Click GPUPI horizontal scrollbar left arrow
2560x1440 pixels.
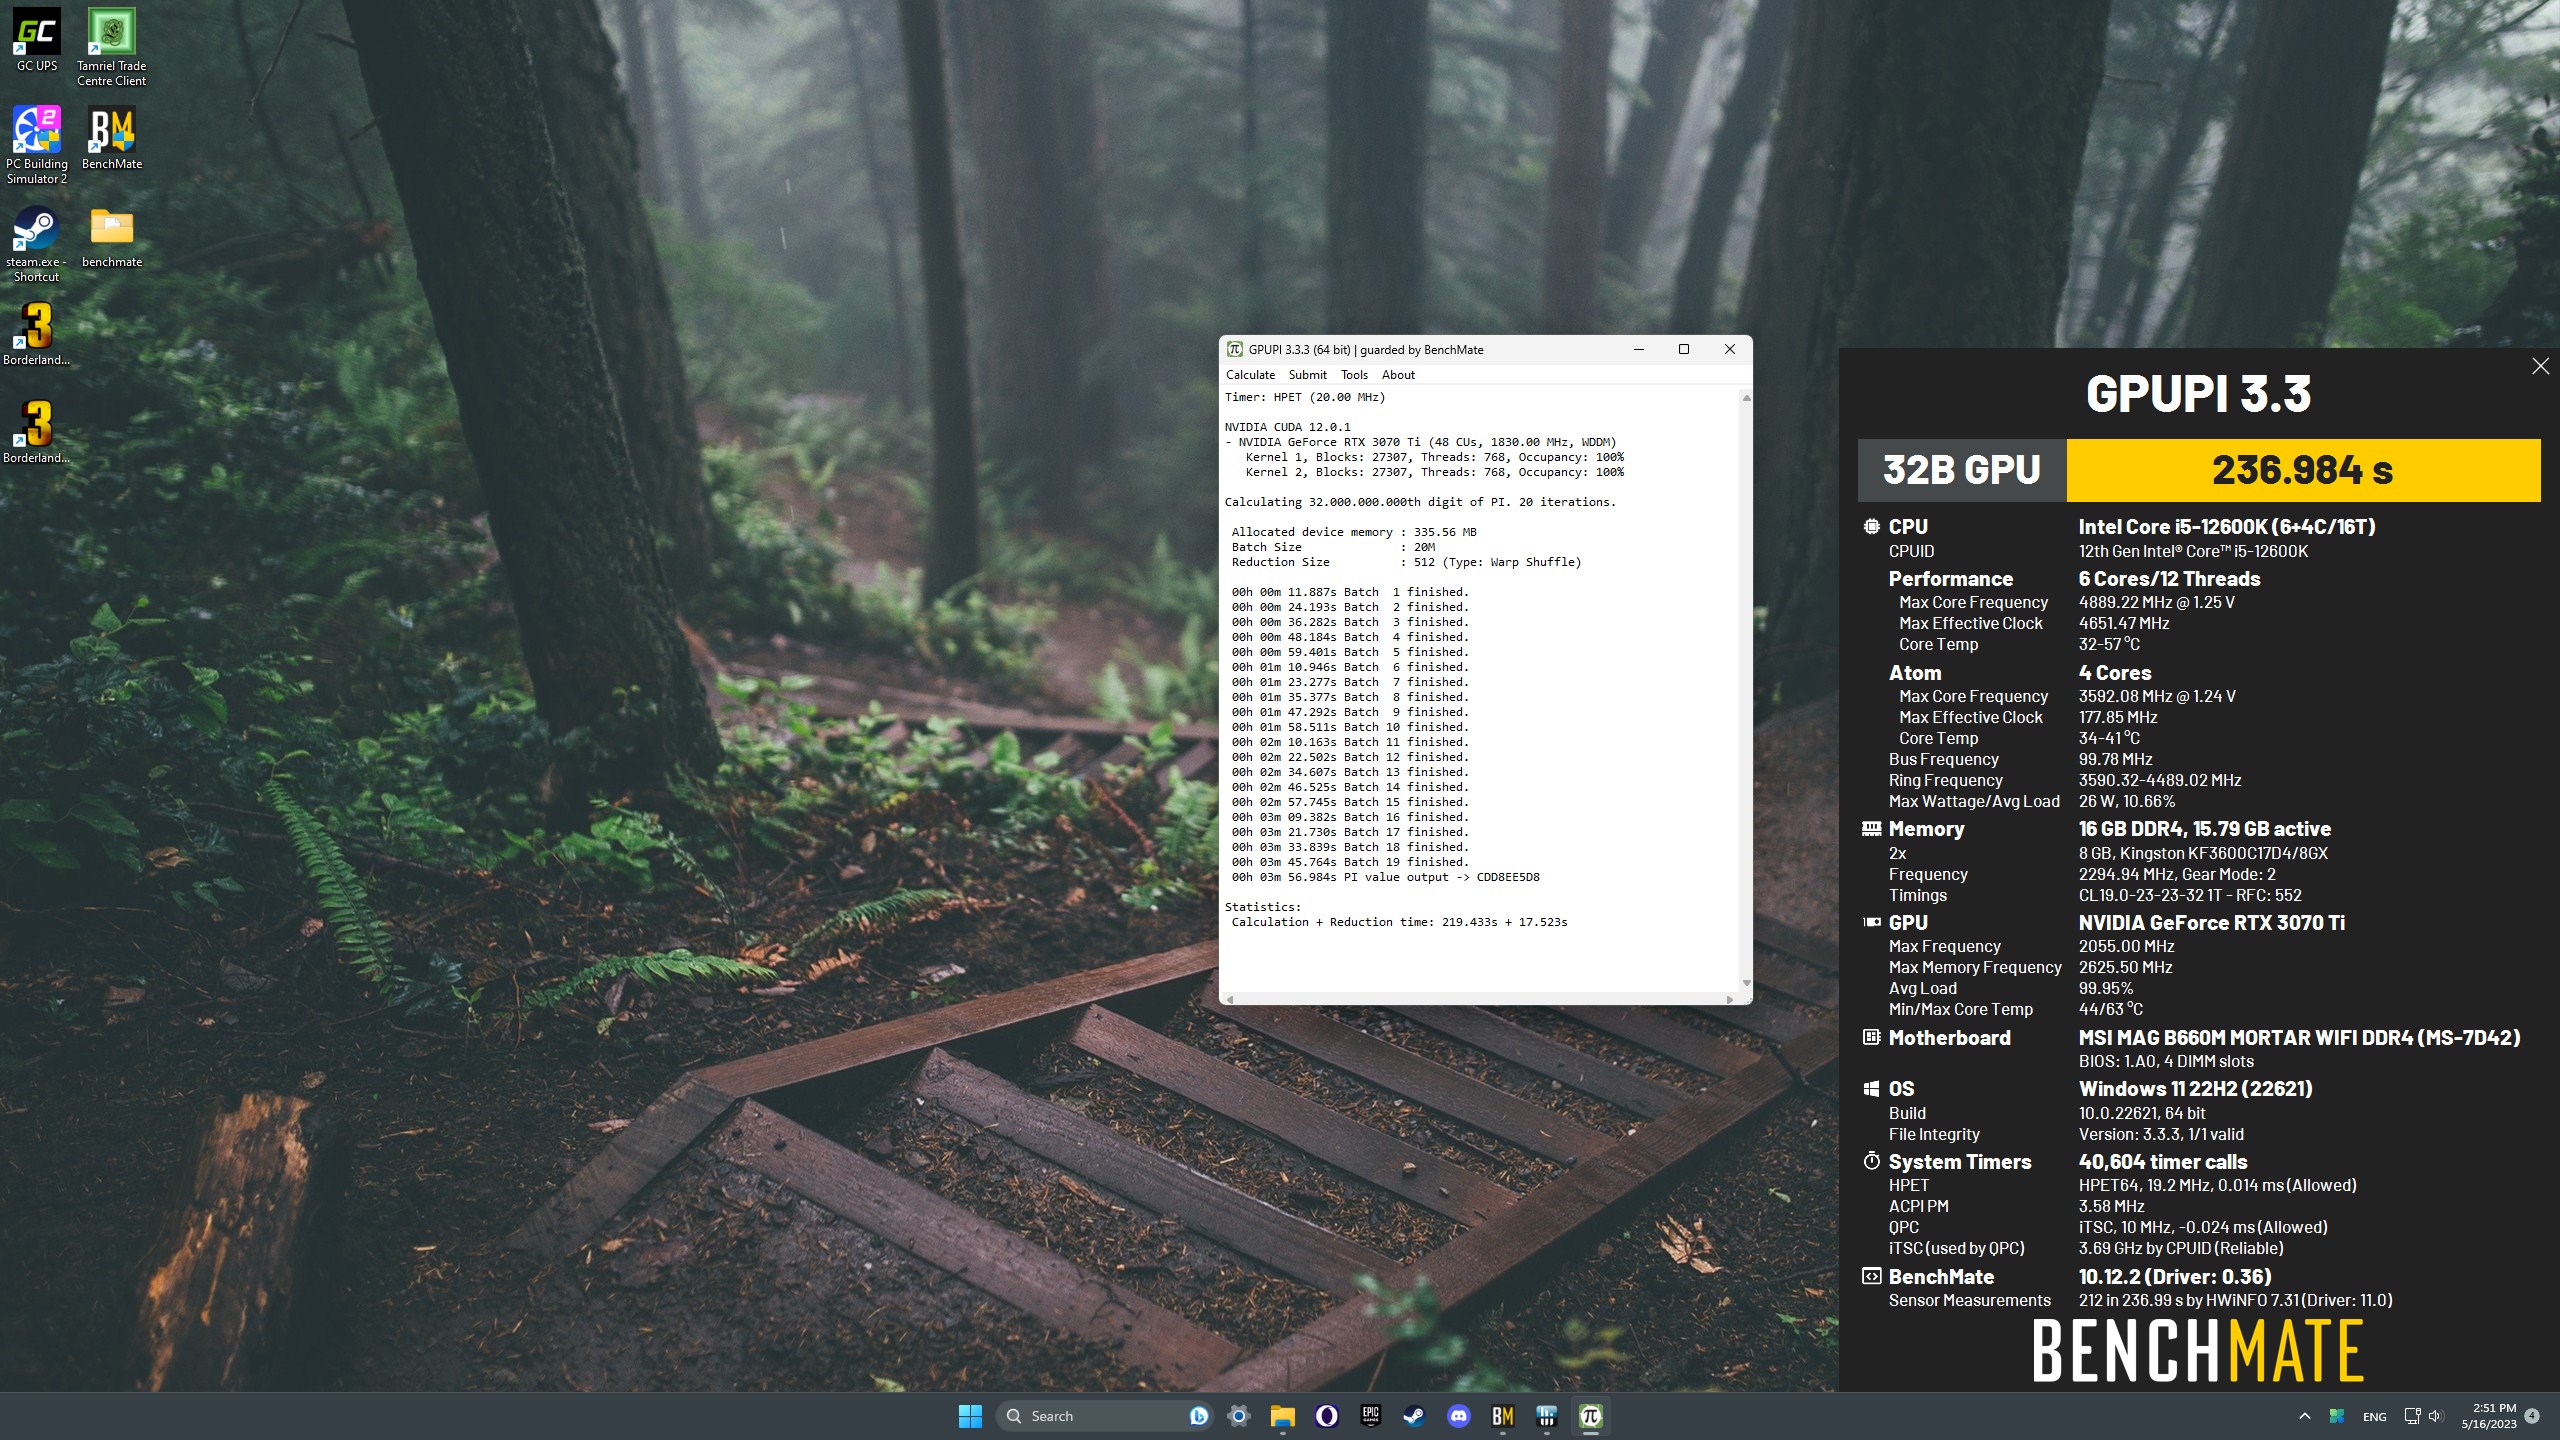(x=1230, y=999)
